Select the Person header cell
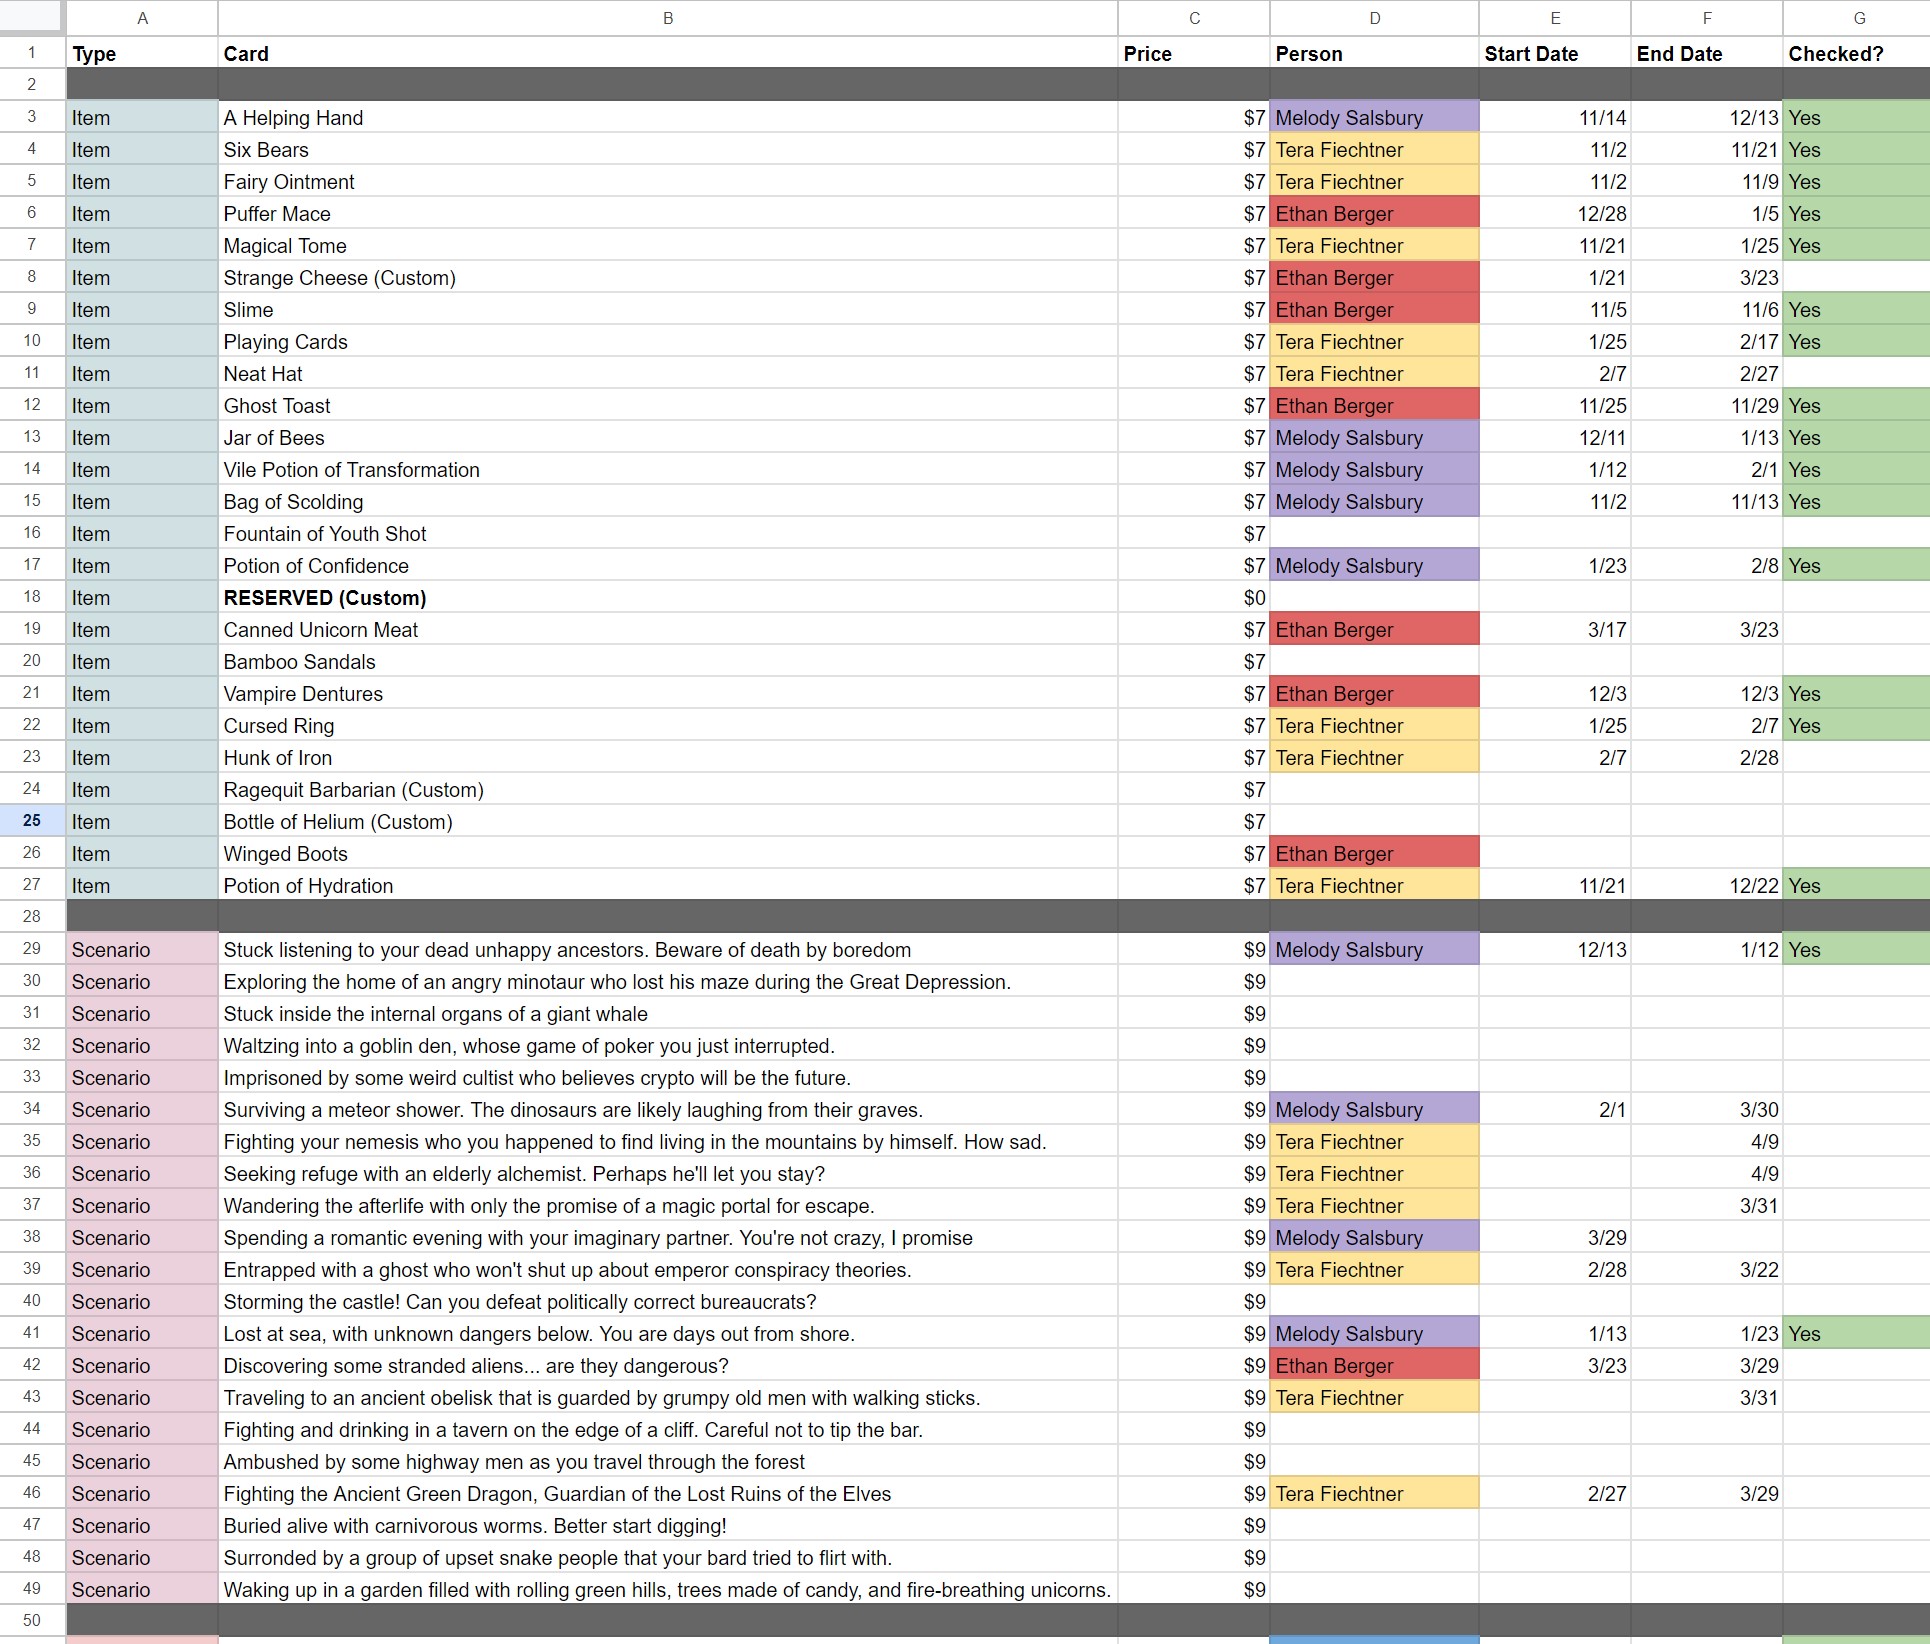The height and width of the screenshot is (1644, 1930). [x=1373, y=54]
